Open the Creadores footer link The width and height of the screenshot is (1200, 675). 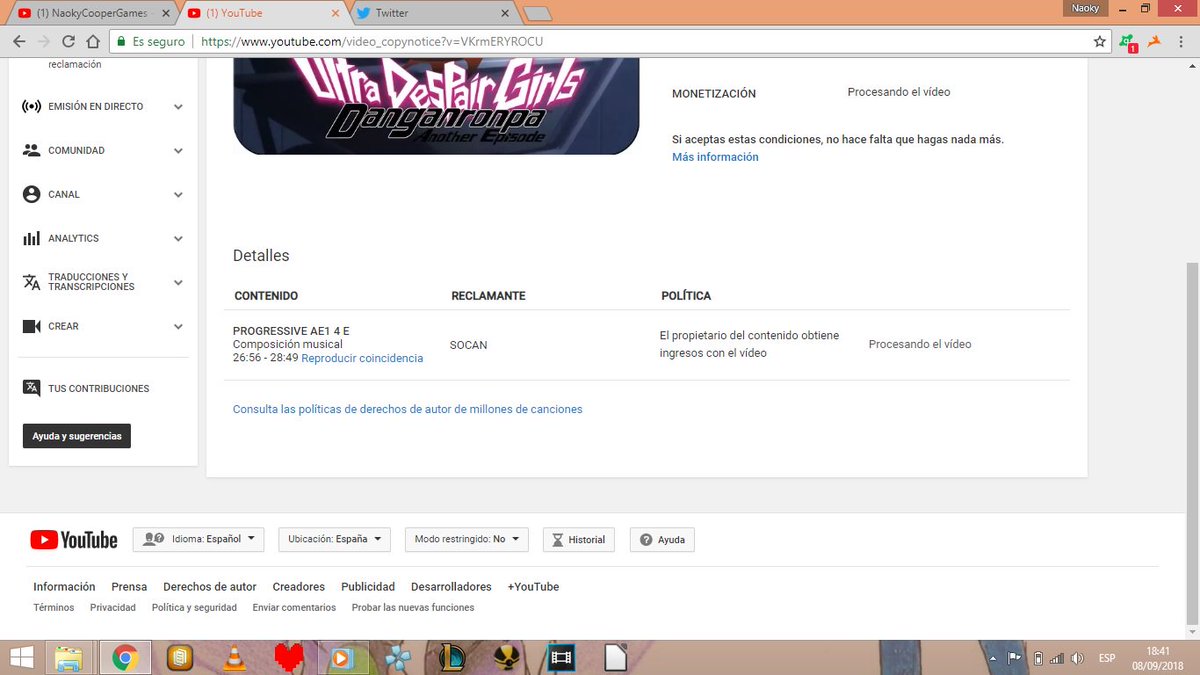(299, 587)
